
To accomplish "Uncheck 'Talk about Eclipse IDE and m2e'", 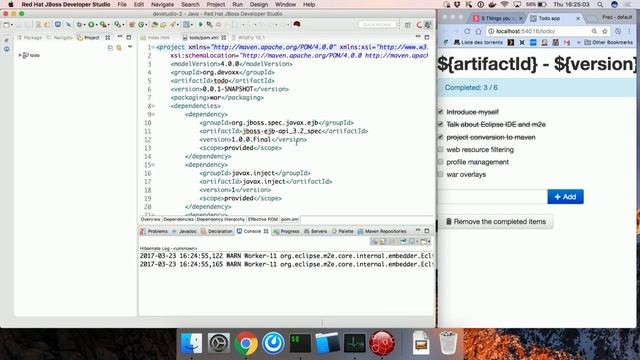I will [440, 124].
